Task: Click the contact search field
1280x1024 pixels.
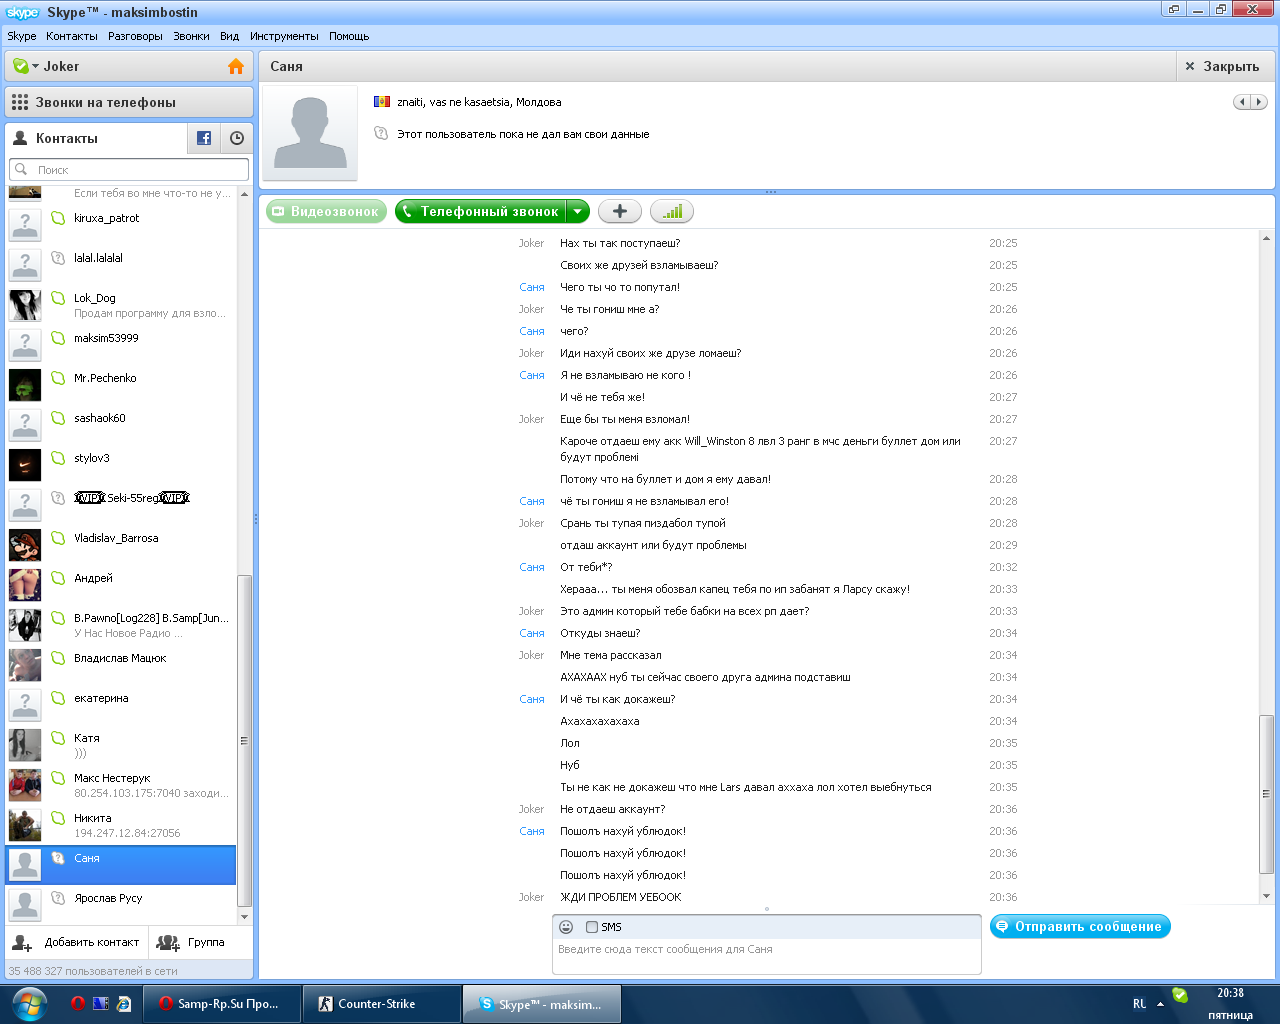Action: [129, 170]
